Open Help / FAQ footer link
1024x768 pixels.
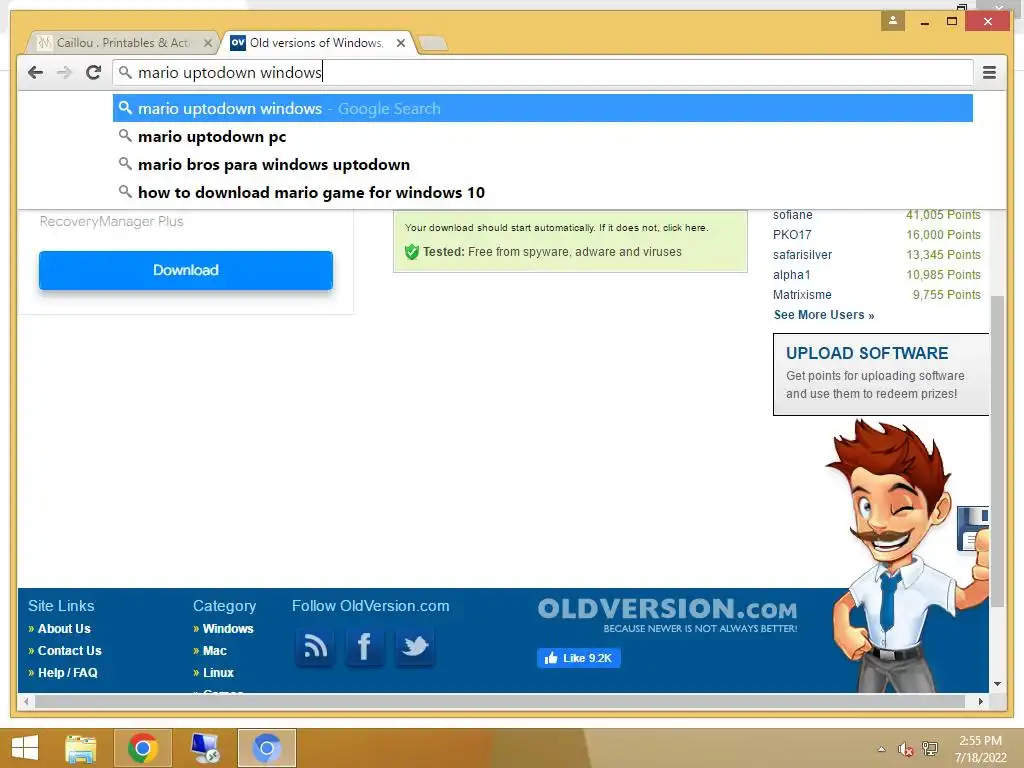(x=68, y=673)
